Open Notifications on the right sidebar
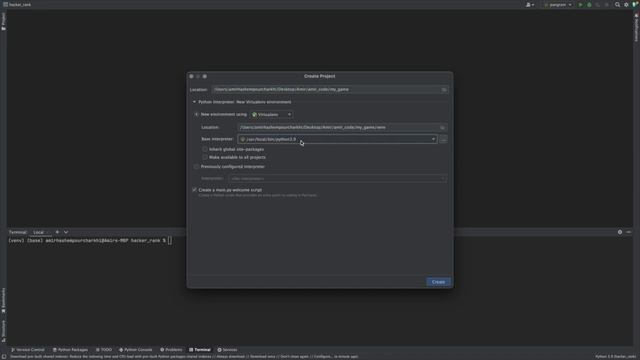The height and width of the screenshot is (360, 640). (636, 27)
